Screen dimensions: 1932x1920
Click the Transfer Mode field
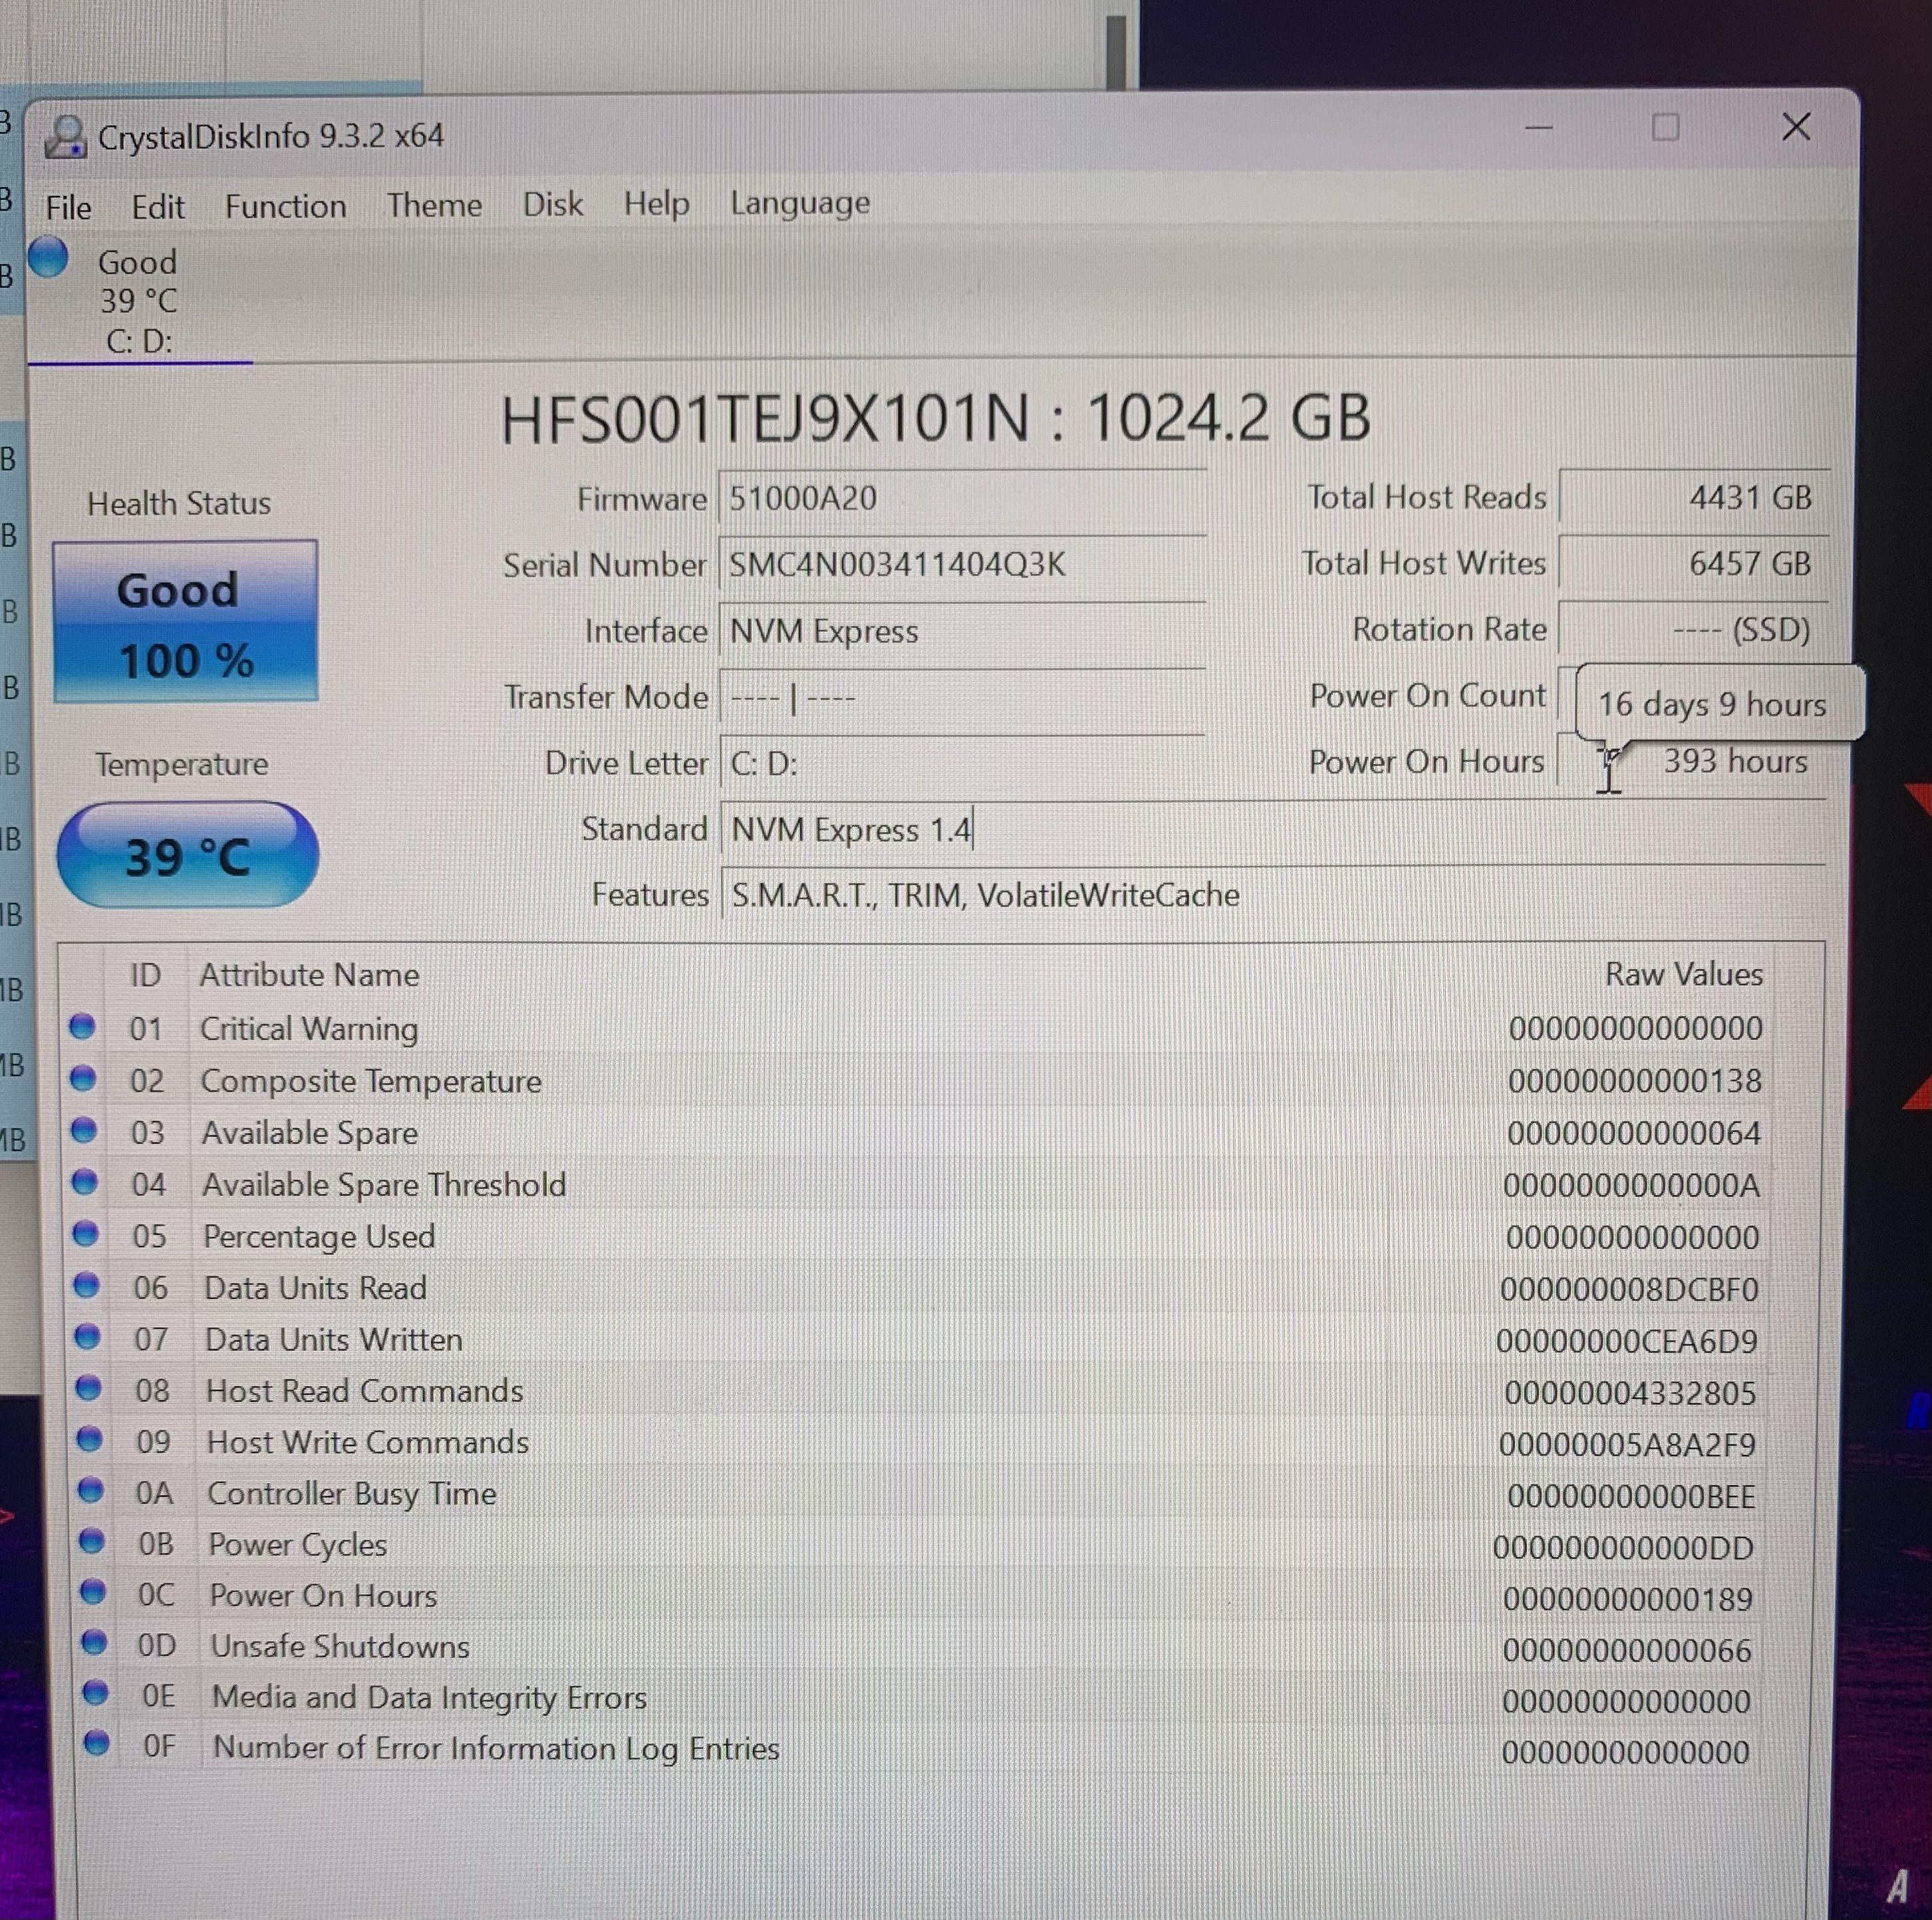pos(962,697)
